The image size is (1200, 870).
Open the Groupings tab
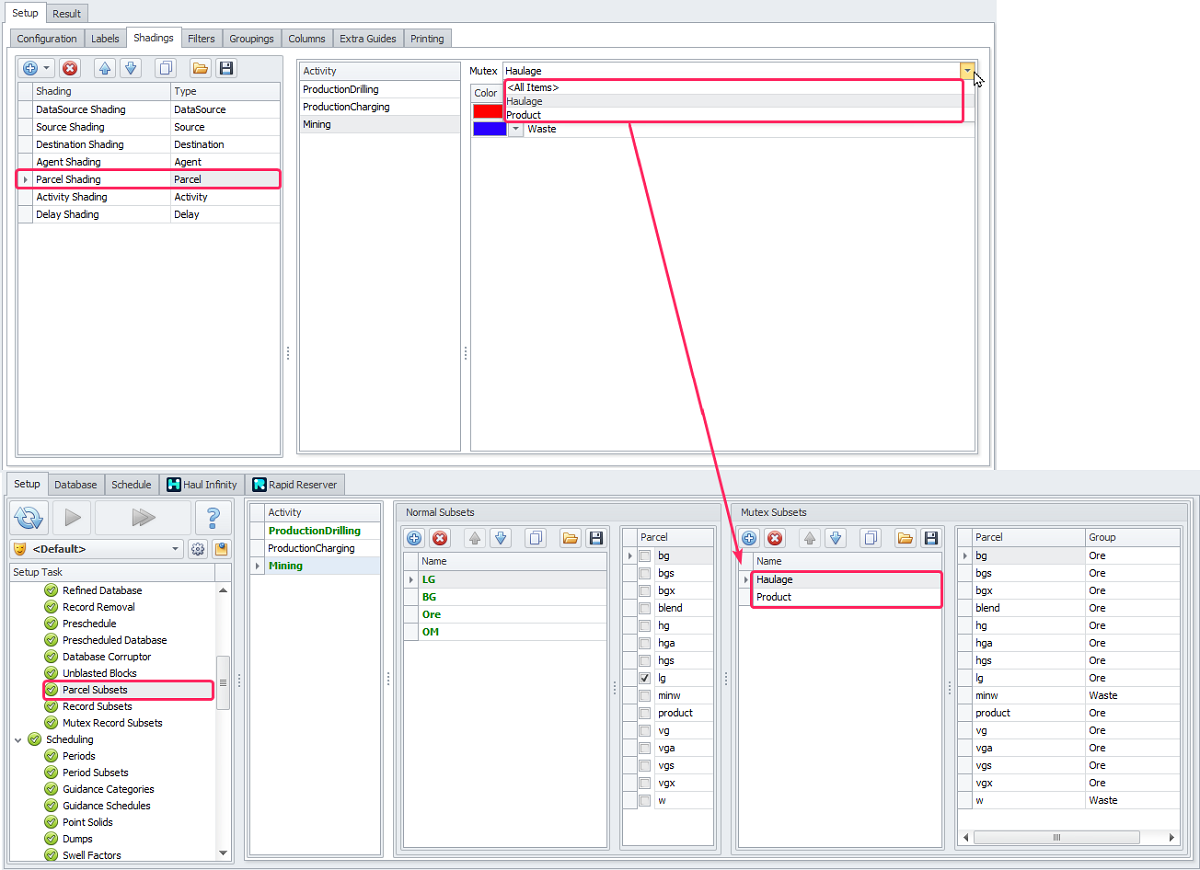251,39
